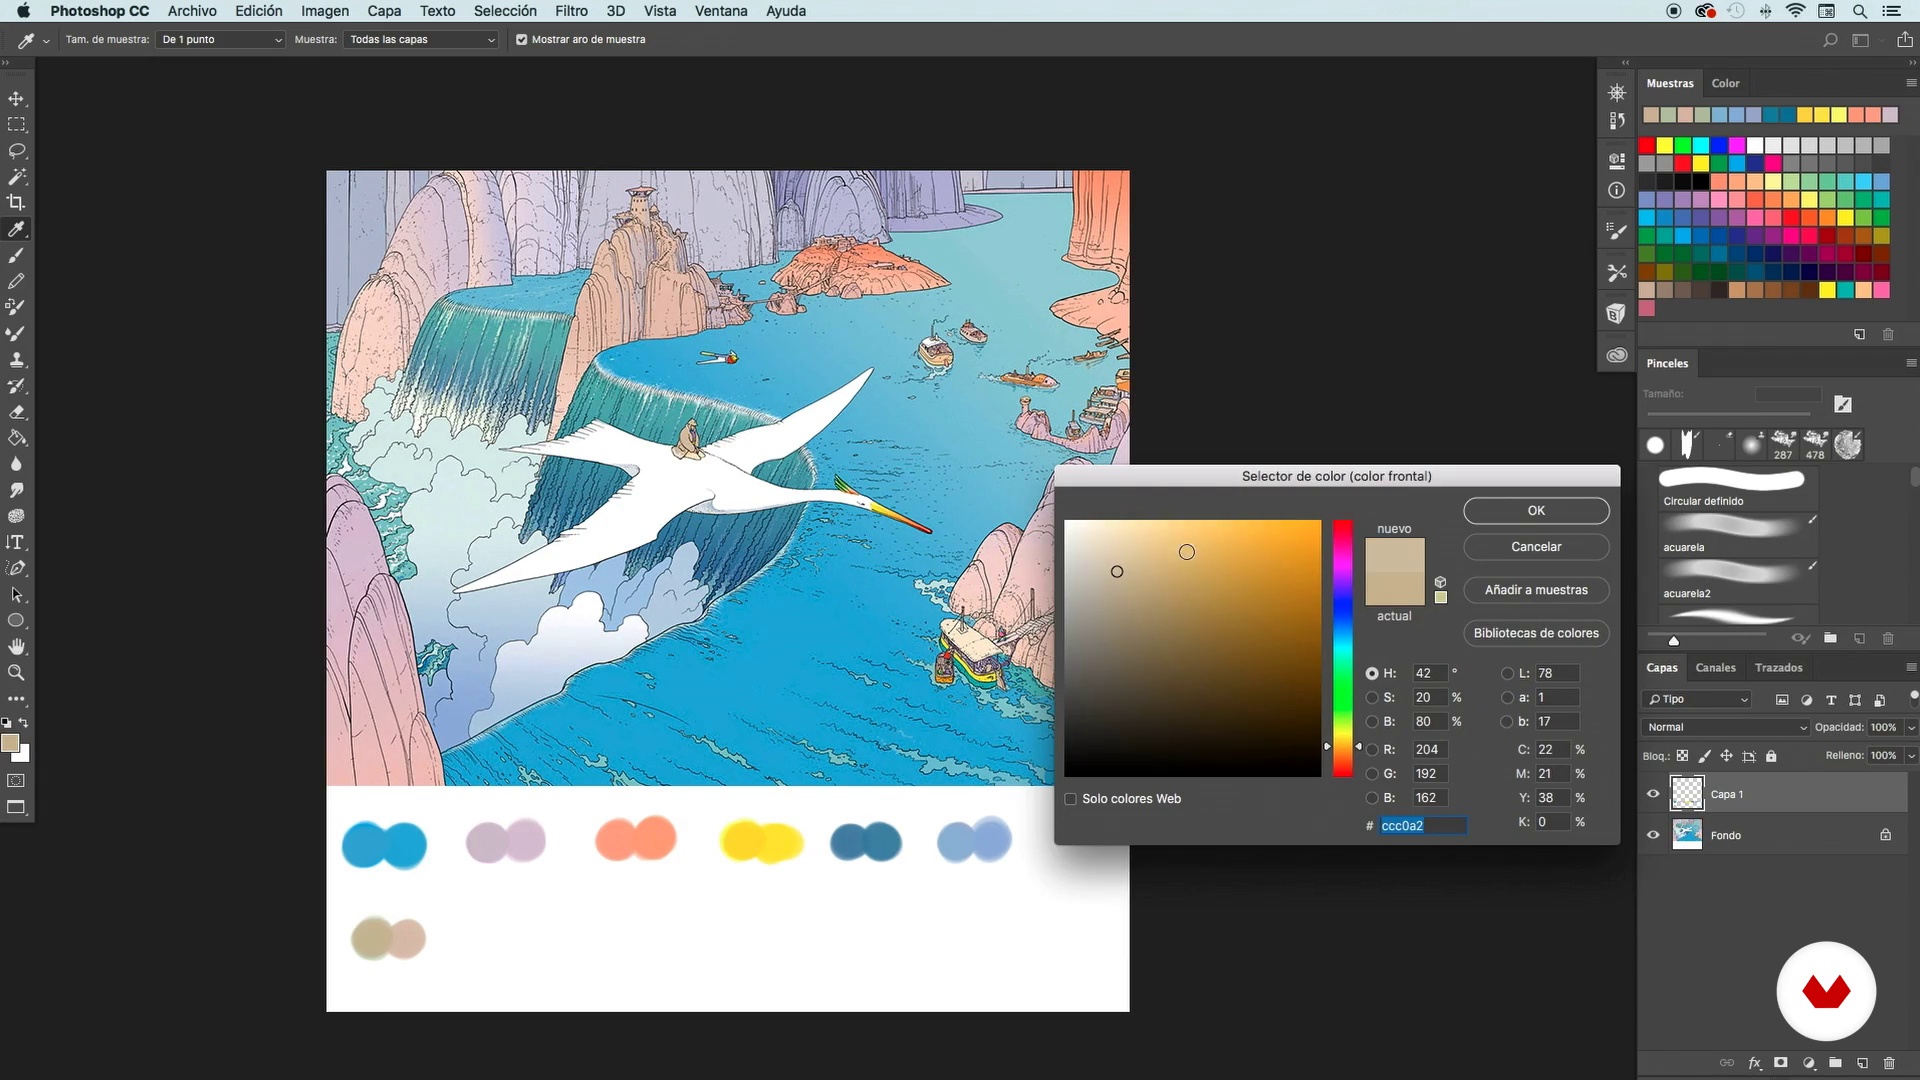Viewport: 1920px width, 1080px height.
Task: Select the Zoom tool
Action: (16, 673)
